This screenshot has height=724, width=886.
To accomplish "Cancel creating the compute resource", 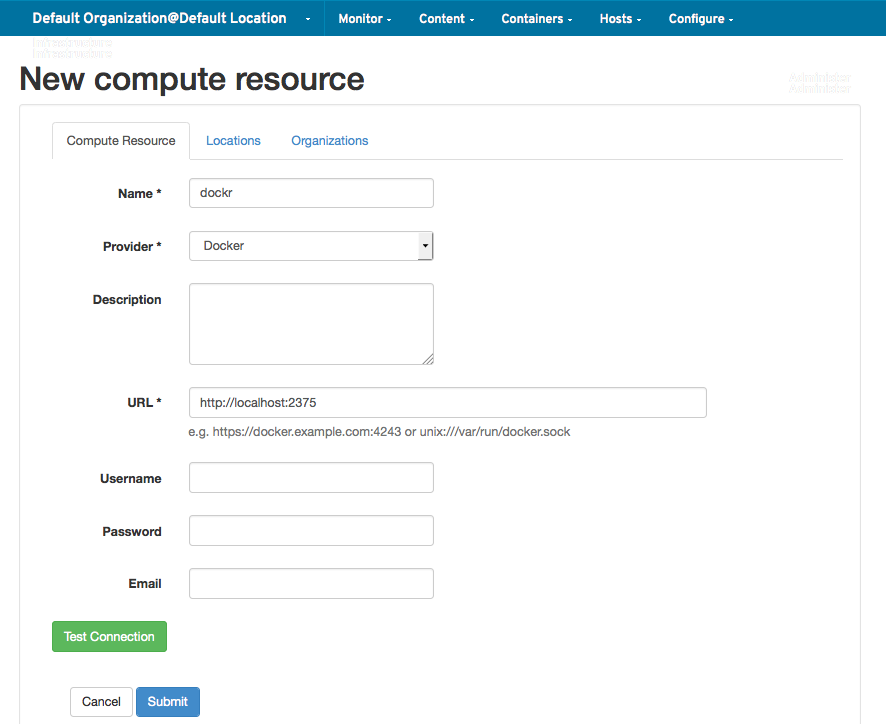I will click(100, 701).
